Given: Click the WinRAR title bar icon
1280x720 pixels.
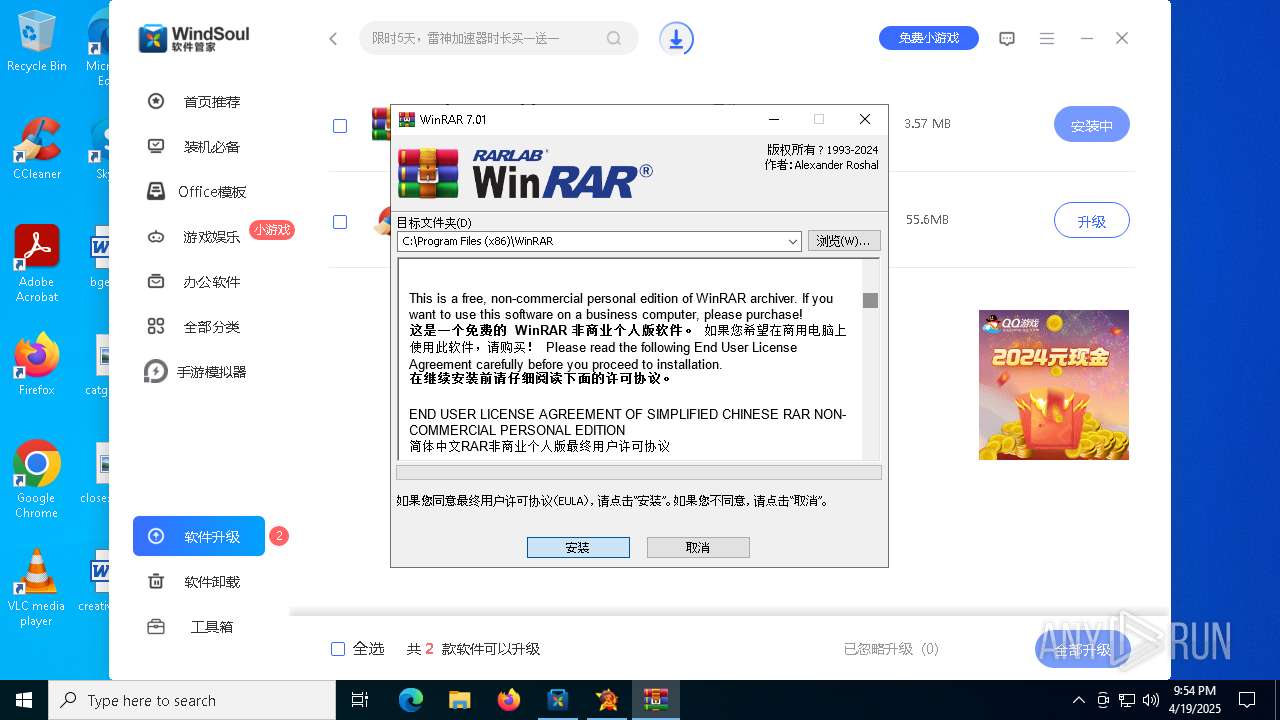Looking at the screenshot, I should [x=407, y=119].
